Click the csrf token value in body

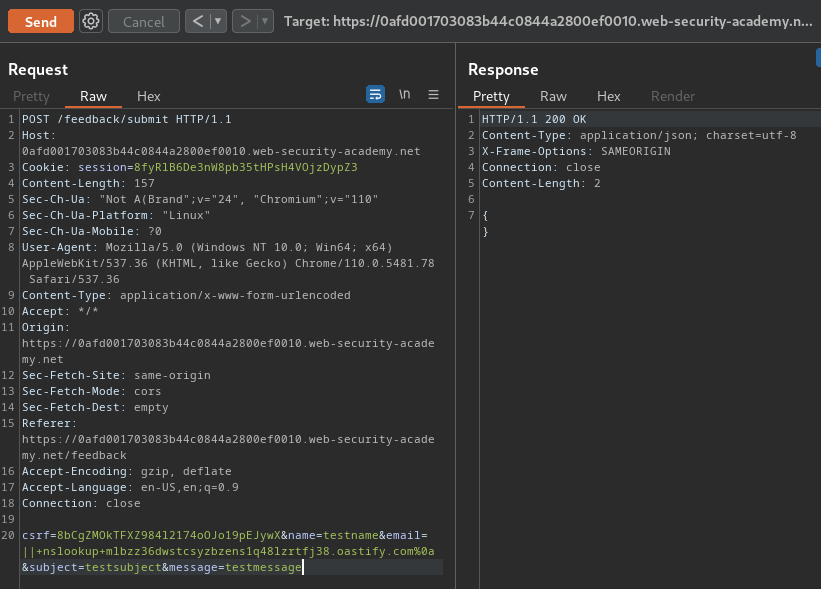169,535
